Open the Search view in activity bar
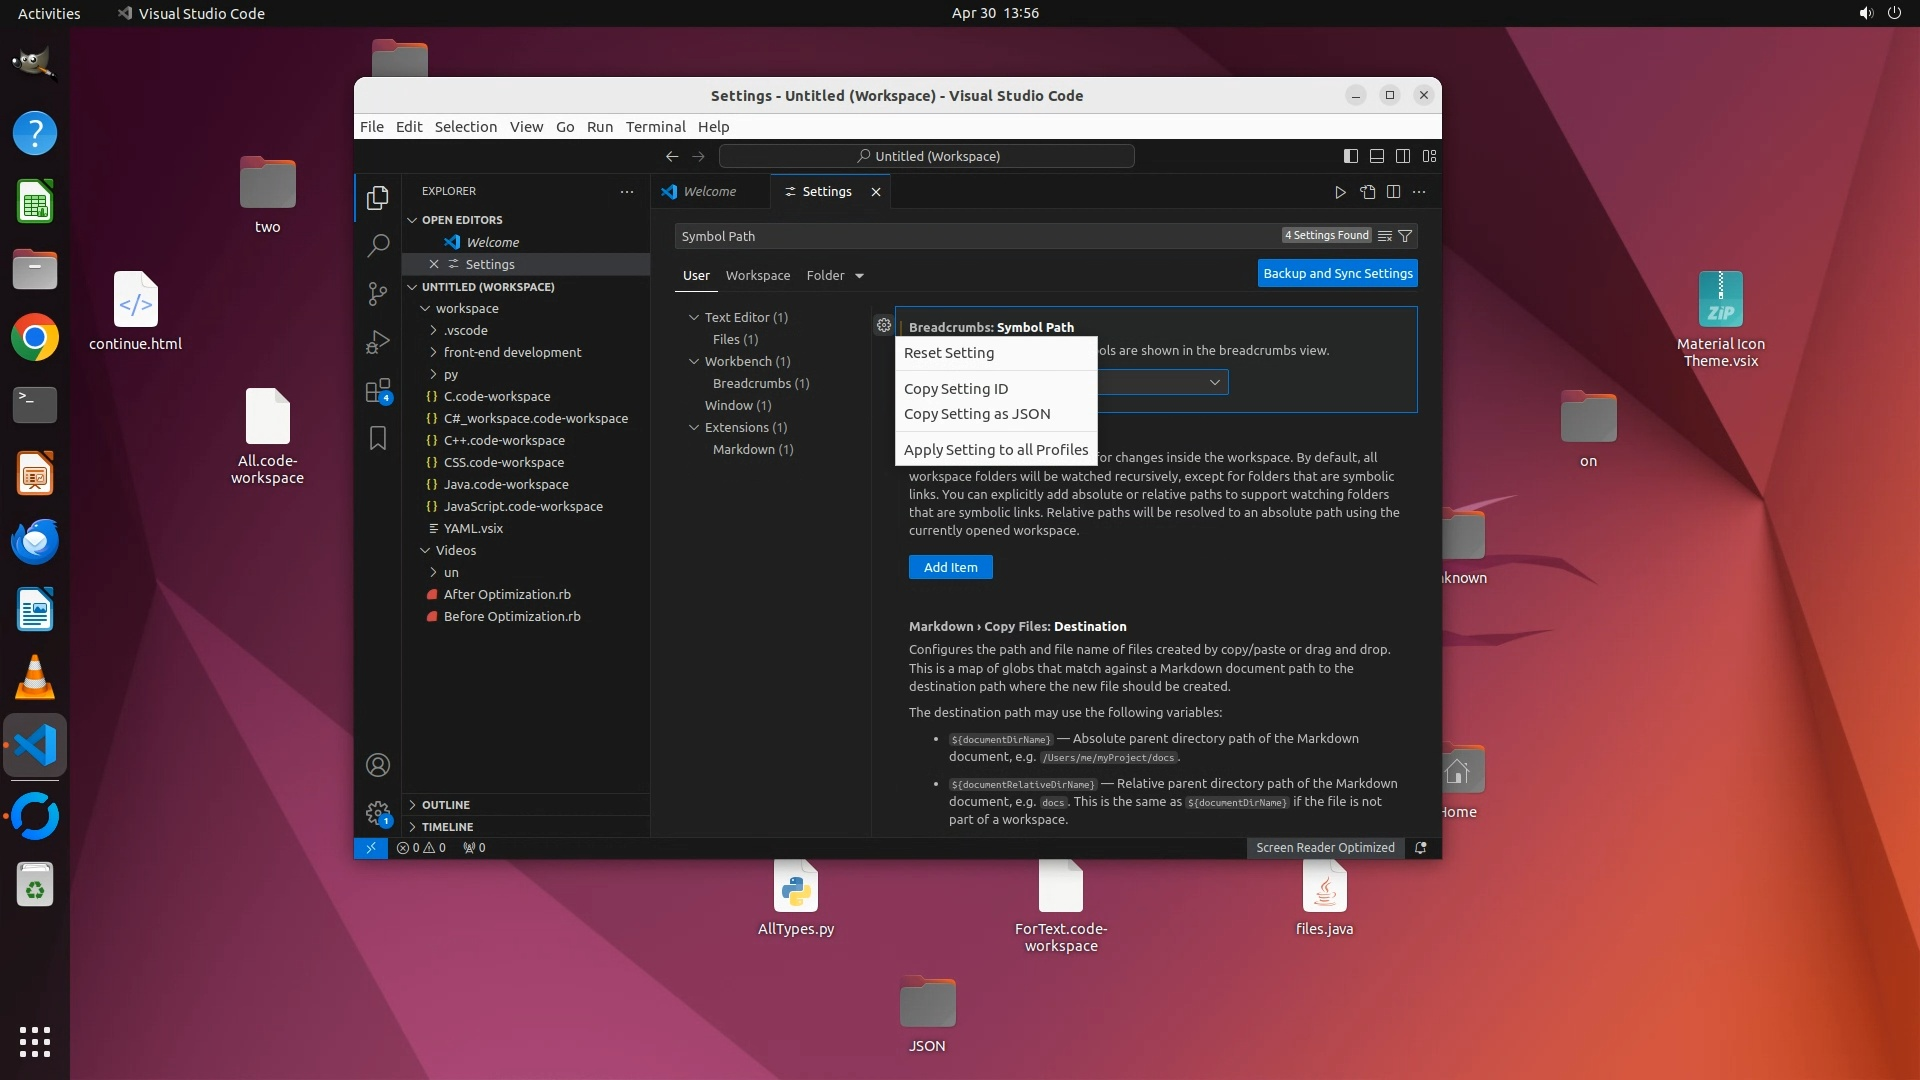1920x1080 pixels. click(x=378, y=245)
